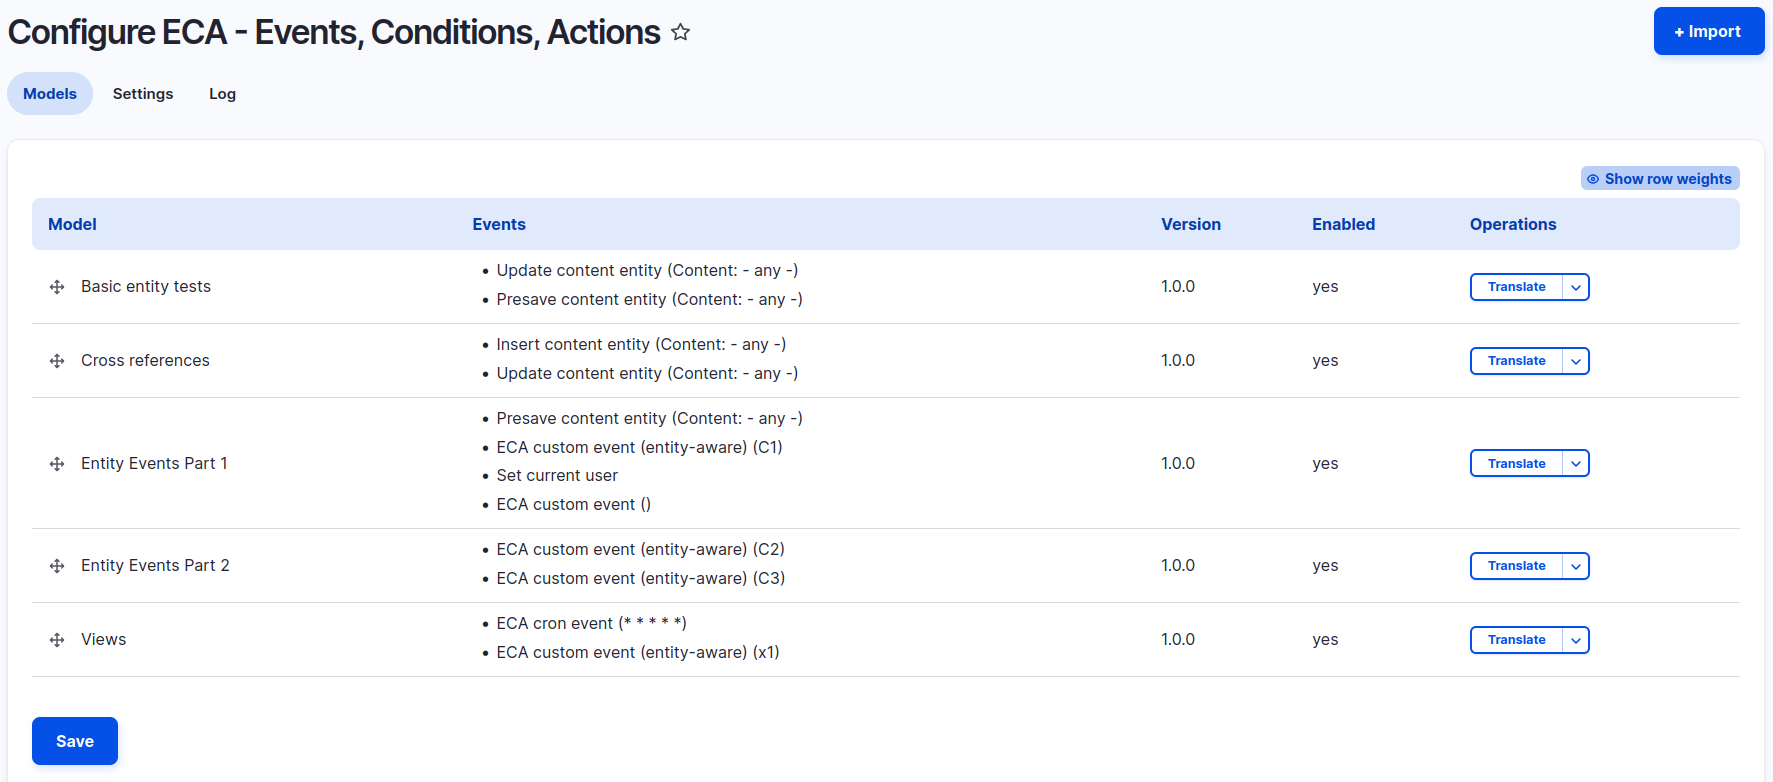Translate the Cross references model
Image resolution: width=1773 pixels, height=782 pixels.
(x=1516, y=361)
